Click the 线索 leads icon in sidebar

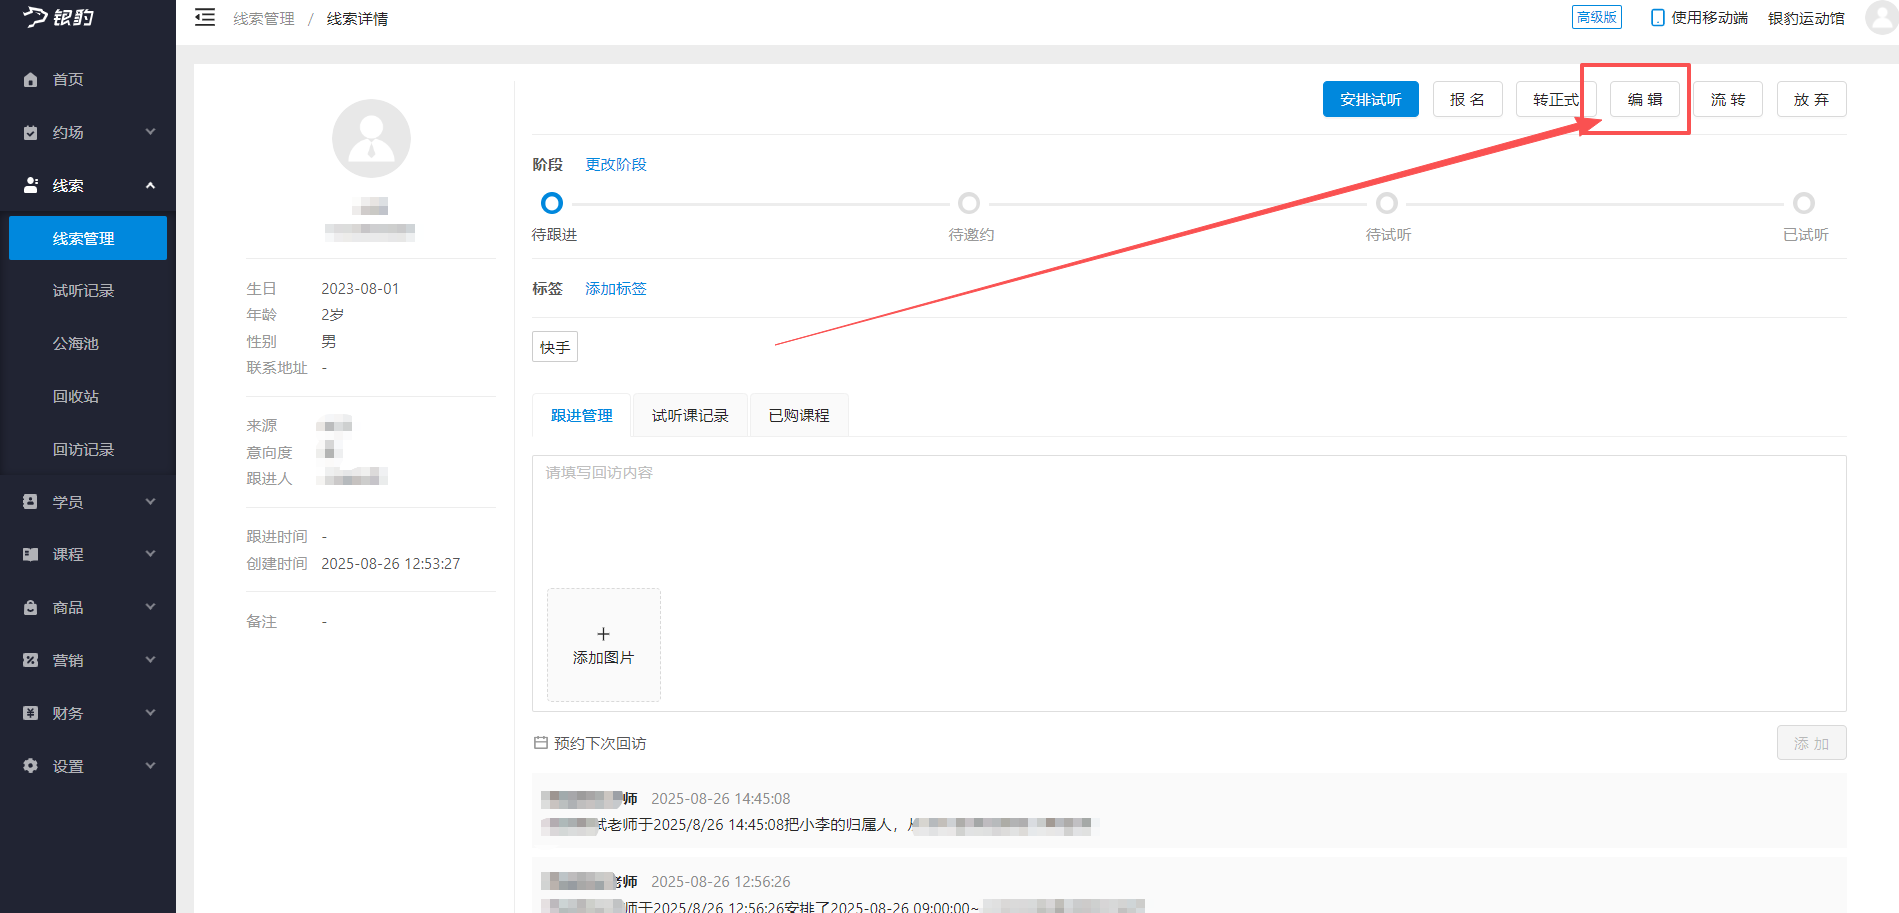(30, 185)
